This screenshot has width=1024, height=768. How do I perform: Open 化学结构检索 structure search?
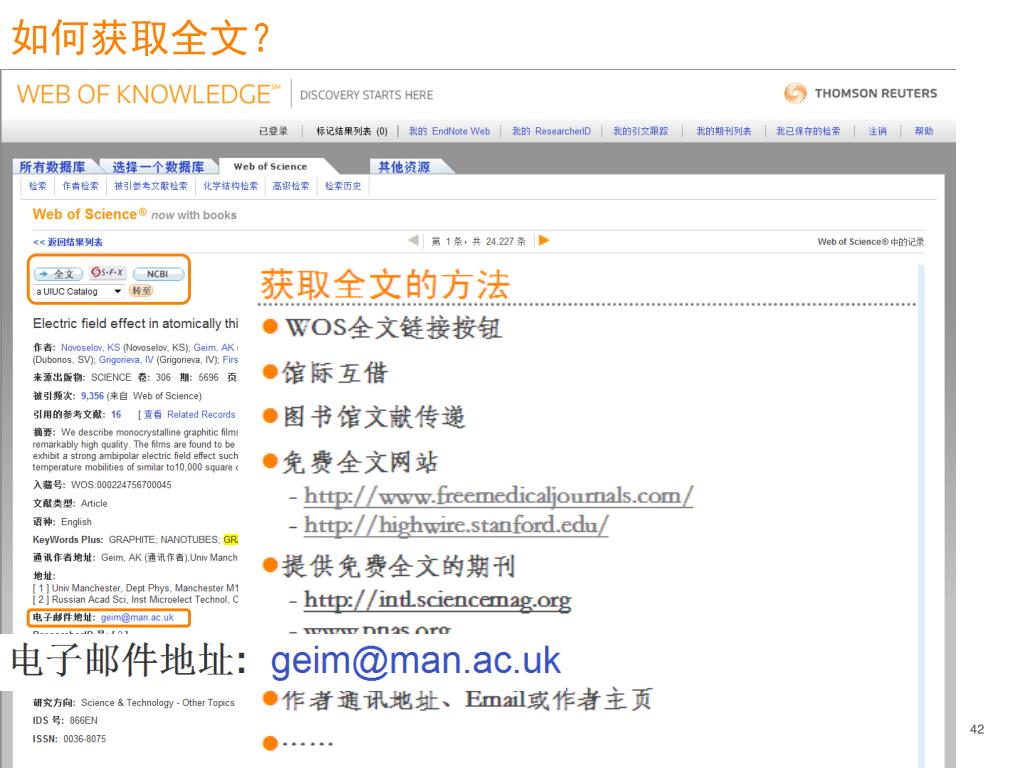[x=231, y=186]
